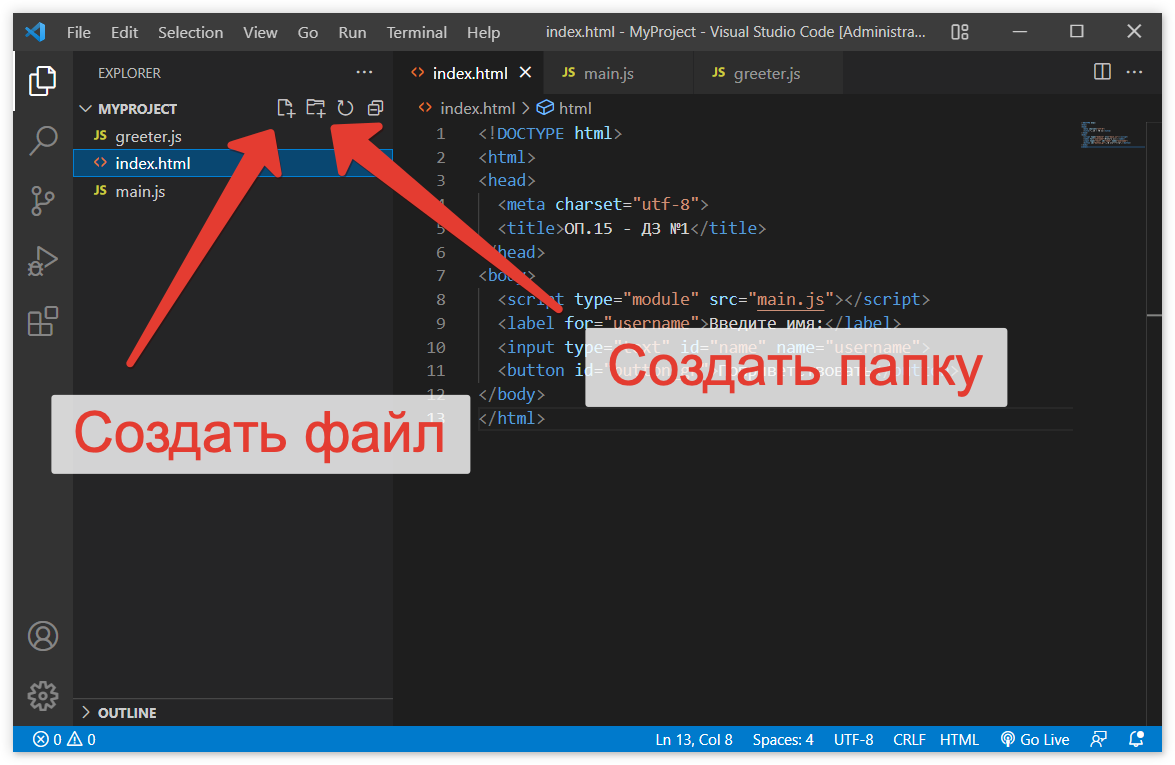Open the Manage gear settings icon

[x=42, y=695]
